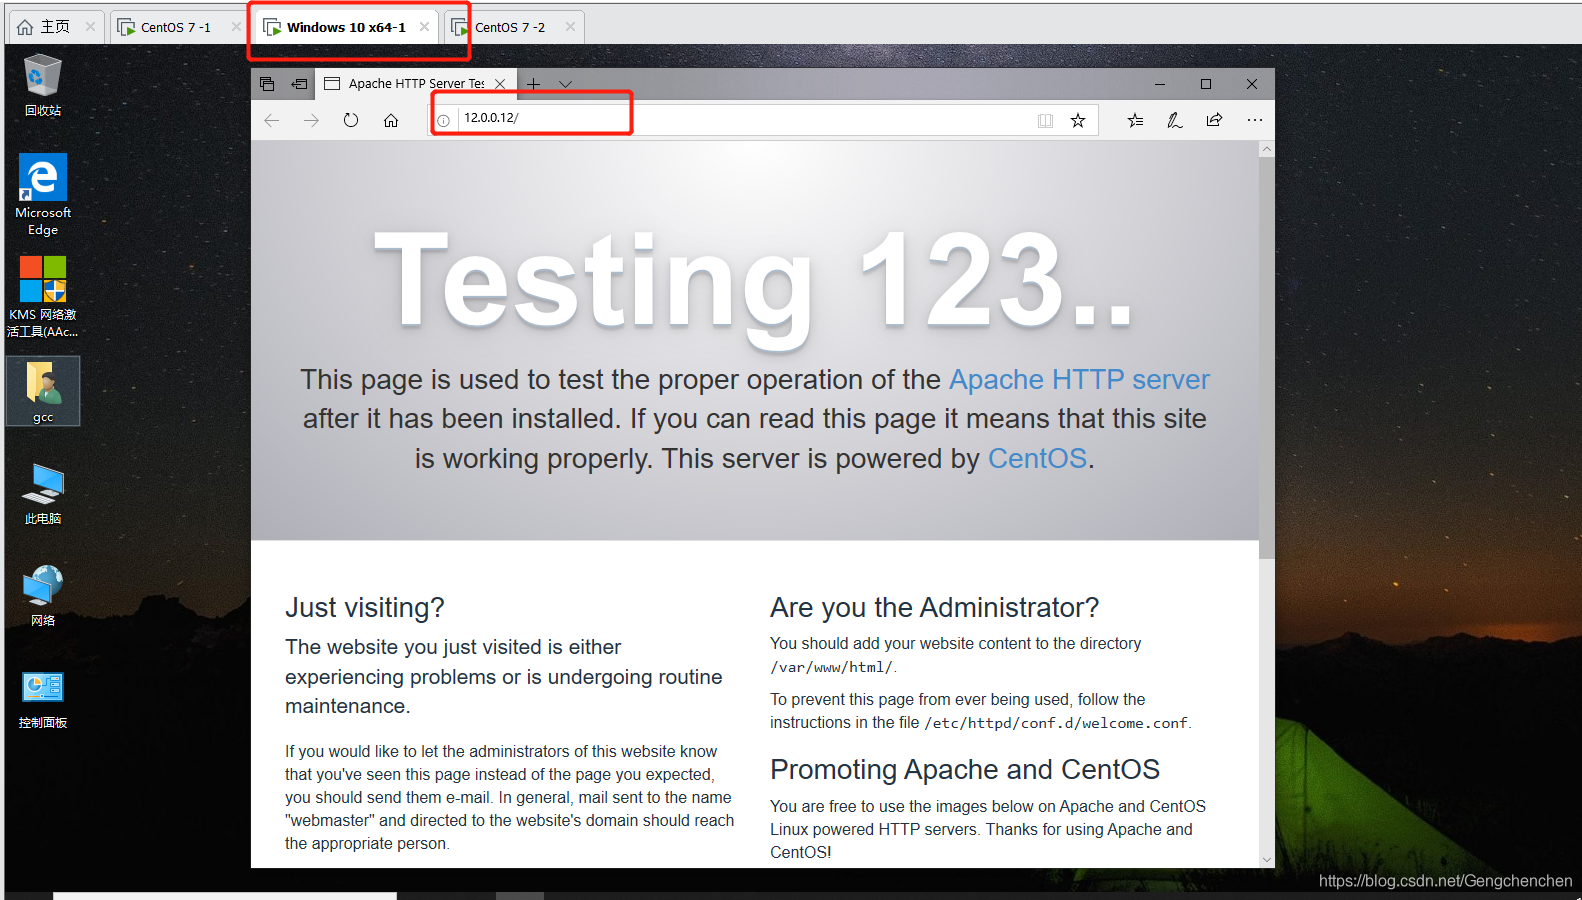Click the page scrollbar down arrow
This screenshot has width=1582, height=900.
pyautogui.click(x=1267, y=859)
